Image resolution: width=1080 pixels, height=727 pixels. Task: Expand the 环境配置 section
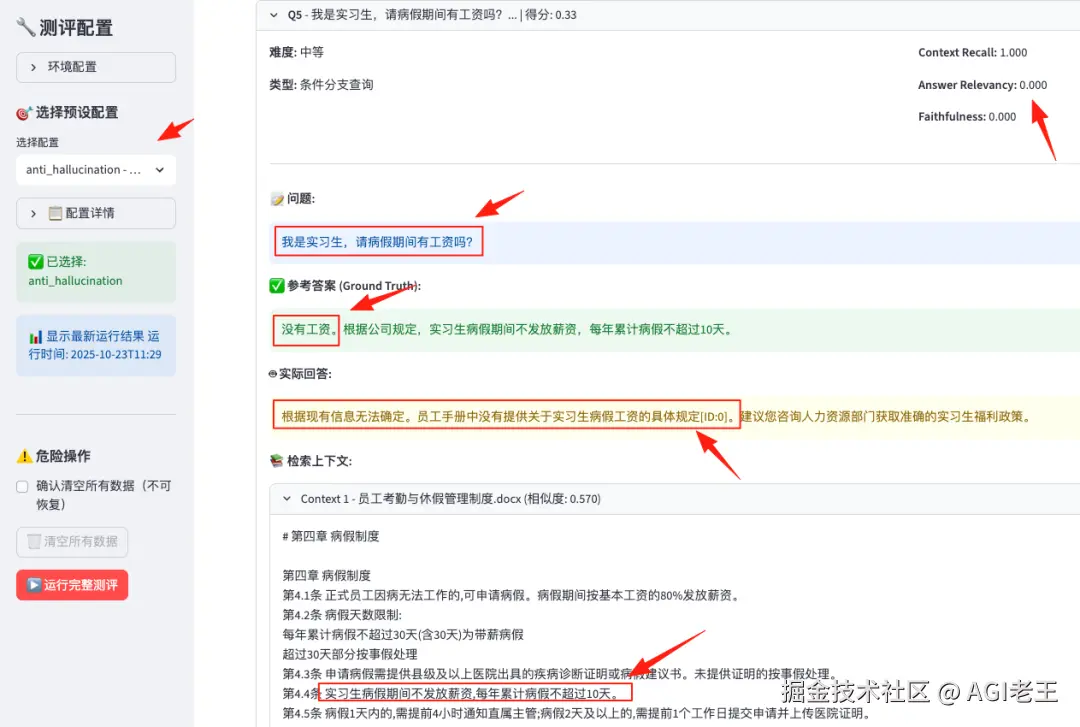coord(96,67)
